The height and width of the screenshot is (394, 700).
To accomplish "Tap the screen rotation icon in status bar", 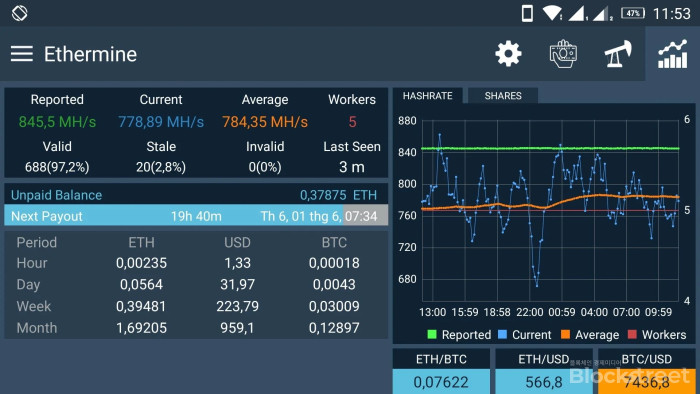I will pyautogui.click(x=20, y=13).
